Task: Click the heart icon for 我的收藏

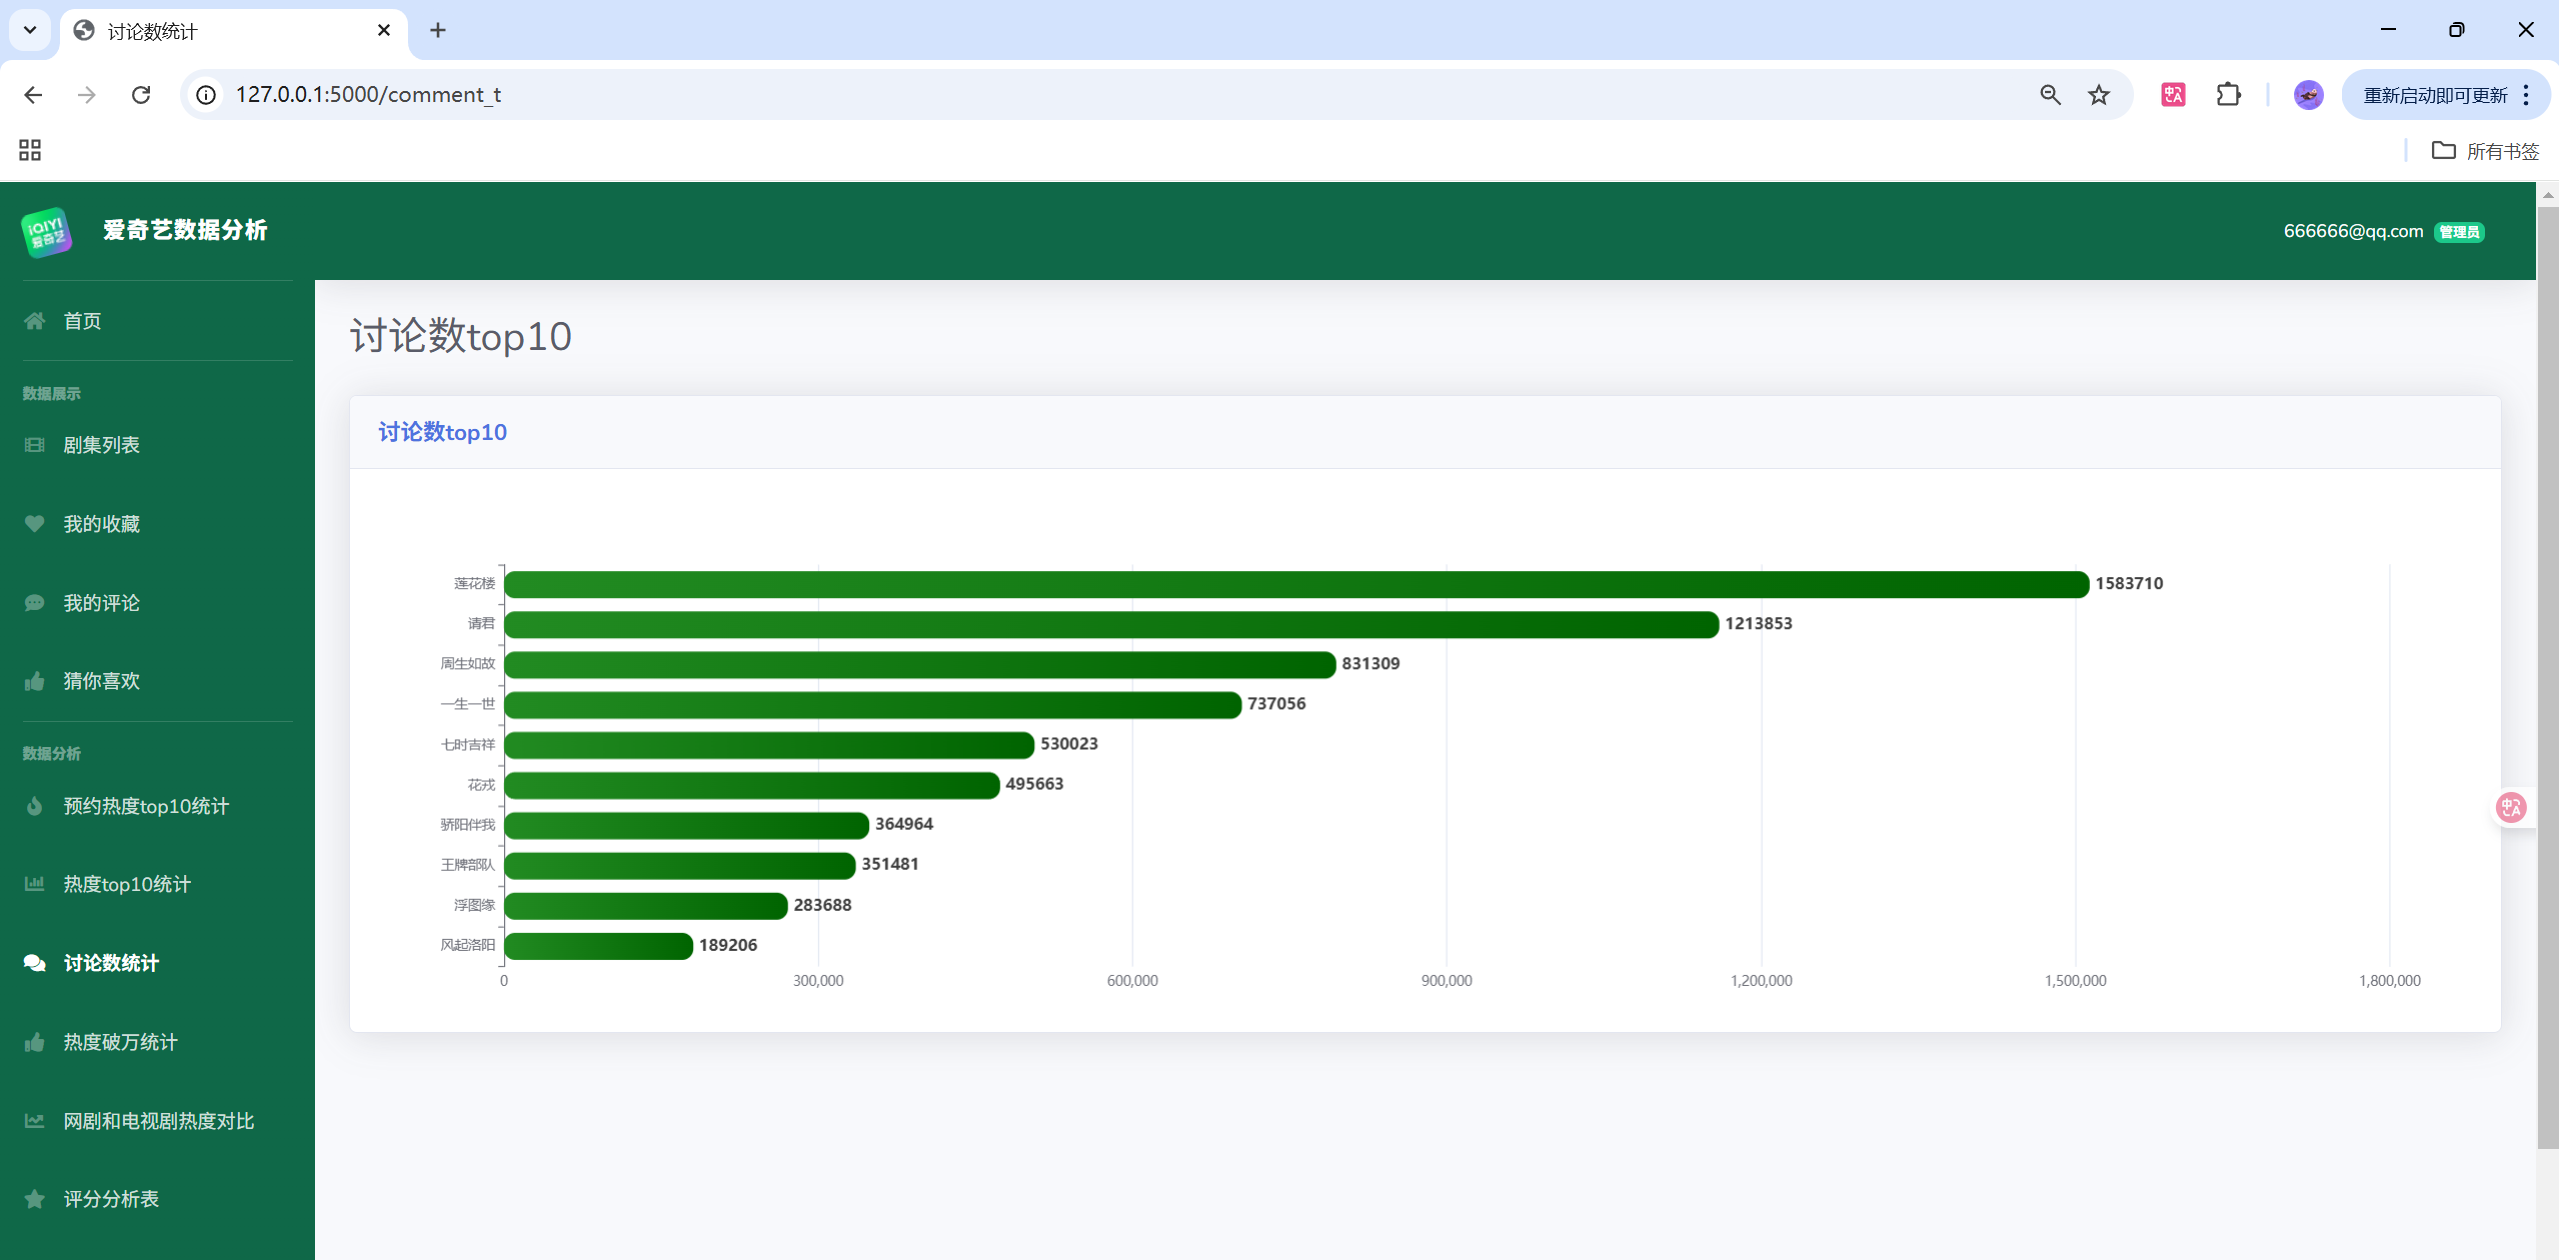Action: point(35,524)
